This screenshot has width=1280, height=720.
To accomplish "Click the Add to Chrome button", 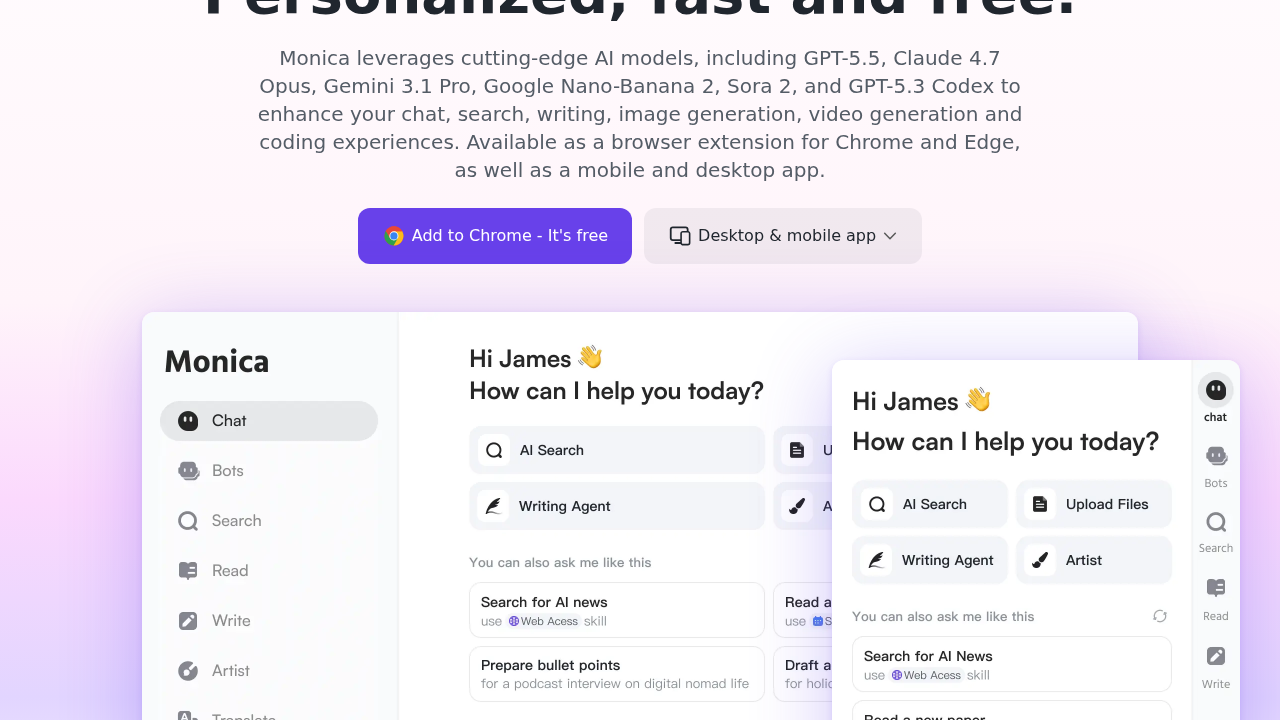I will pyautogui.click(x=495, y=236).
